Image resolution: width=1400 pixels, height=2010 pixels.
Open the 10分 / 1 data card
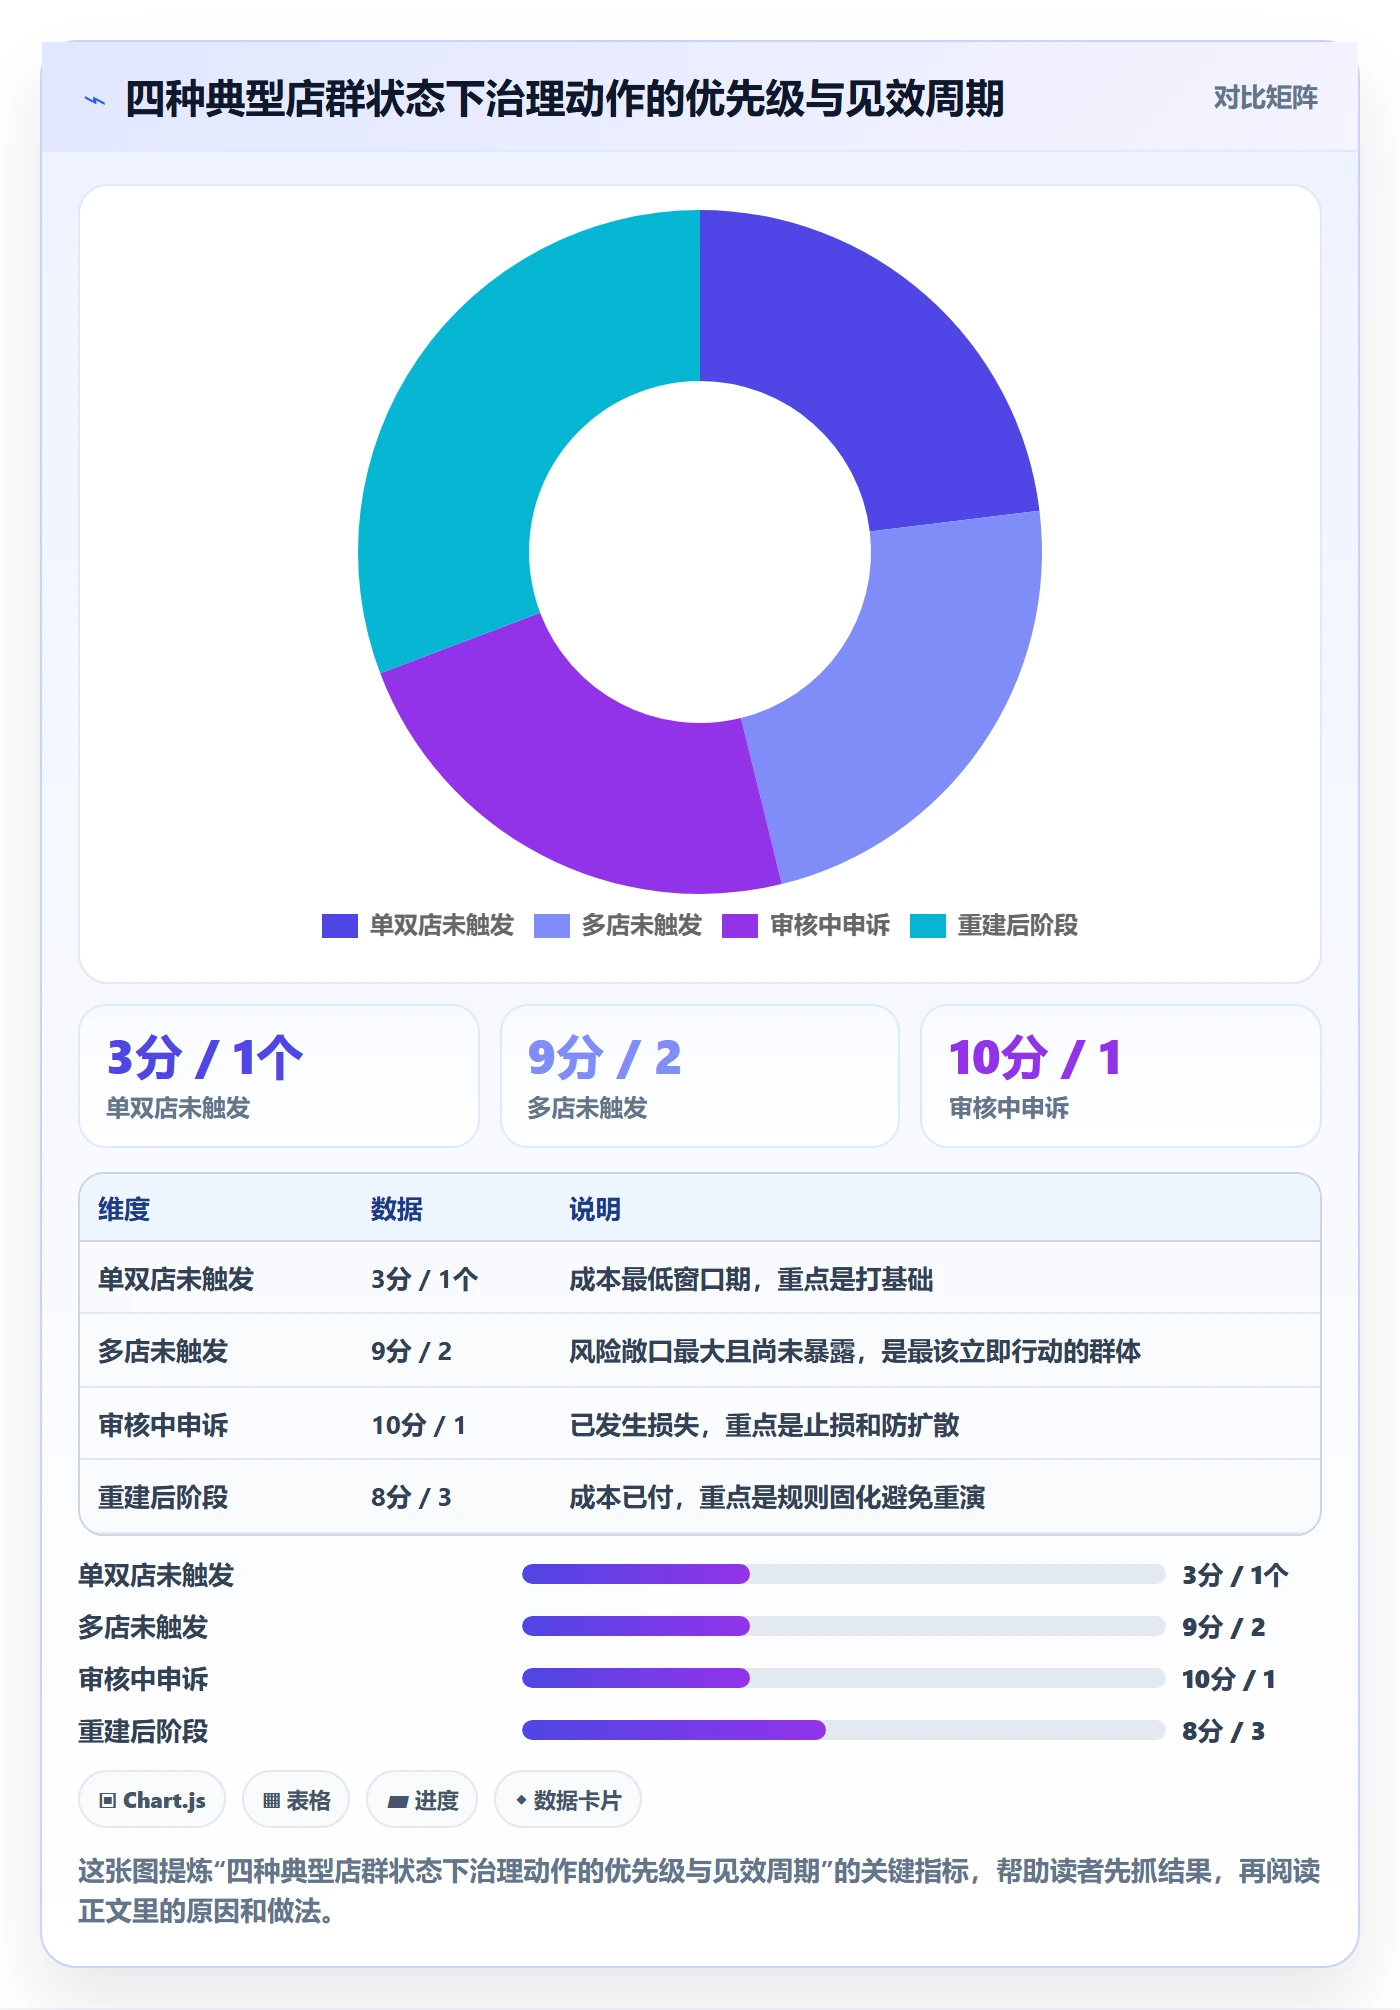coord(1121,1076)
